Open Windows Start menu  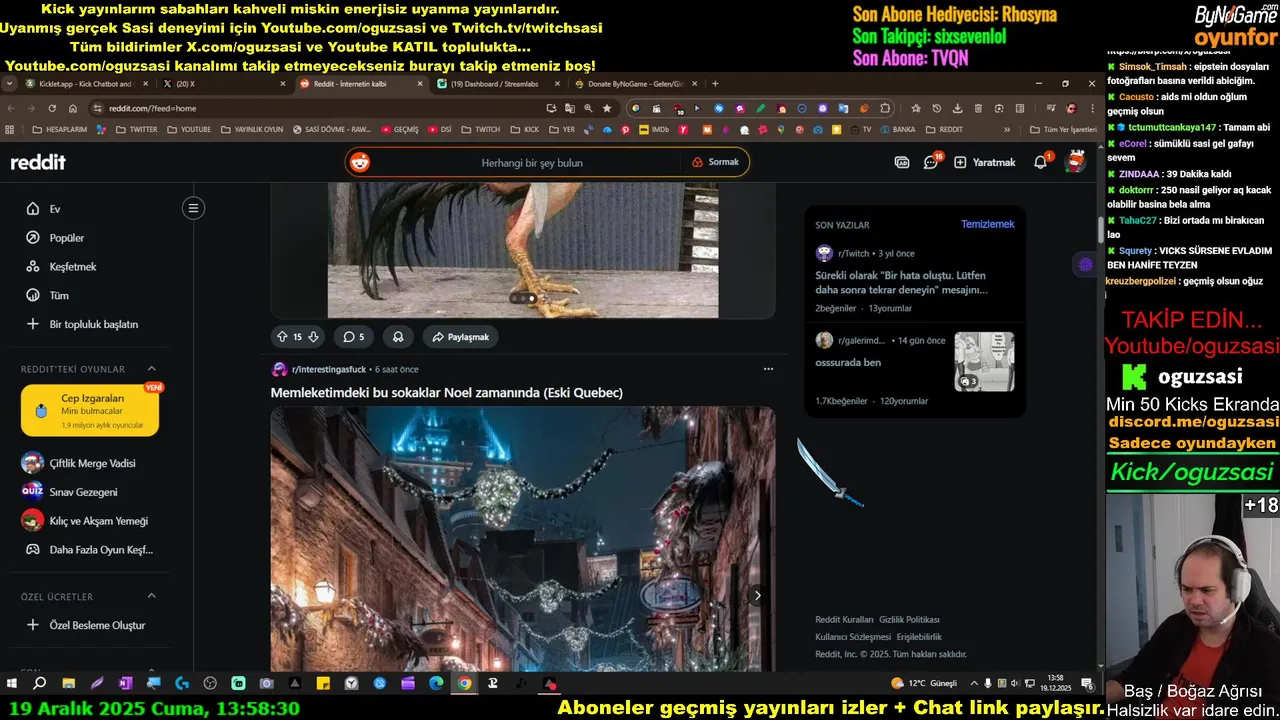point(12,683)
